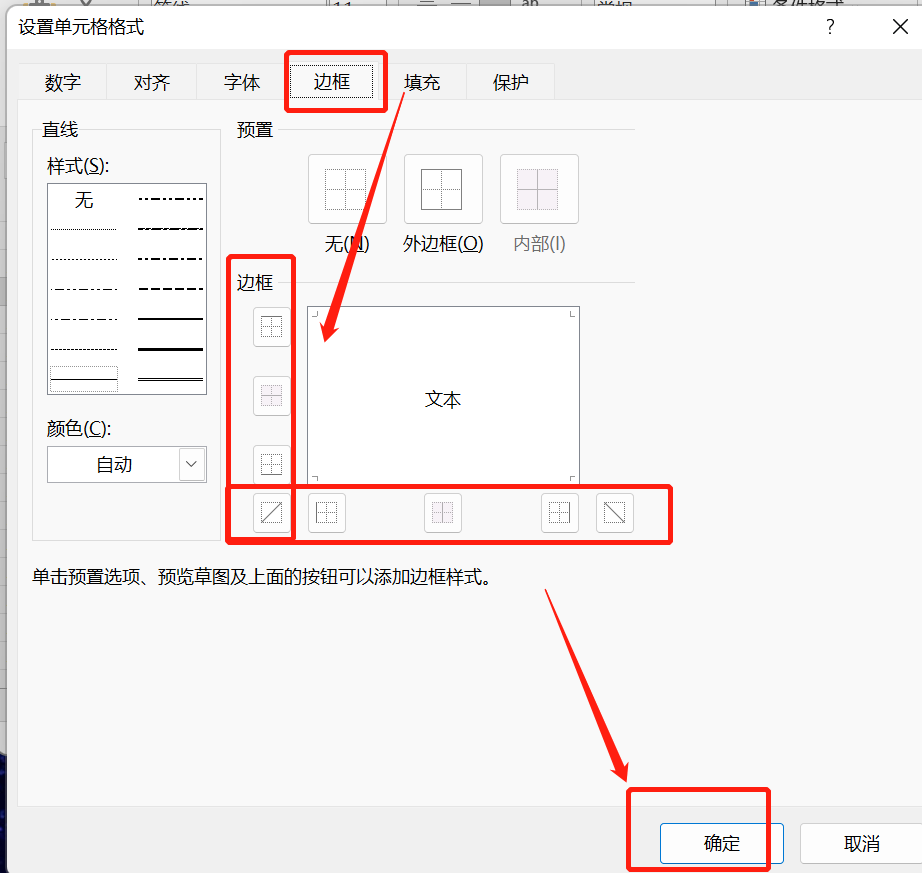Apply the inside horizontal border button
922x873 pixels.
click(272, 396)
